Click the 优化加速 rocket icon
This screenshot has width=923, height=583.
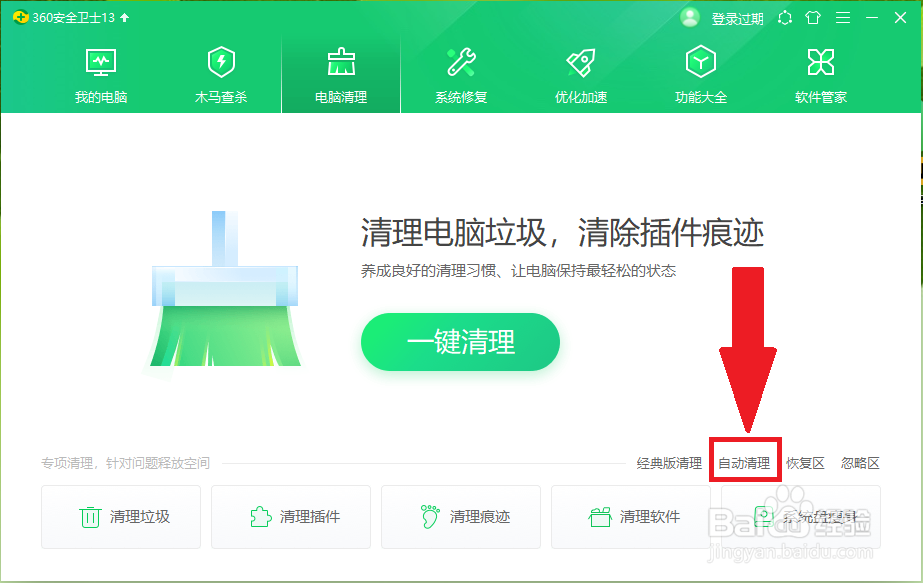580,60
